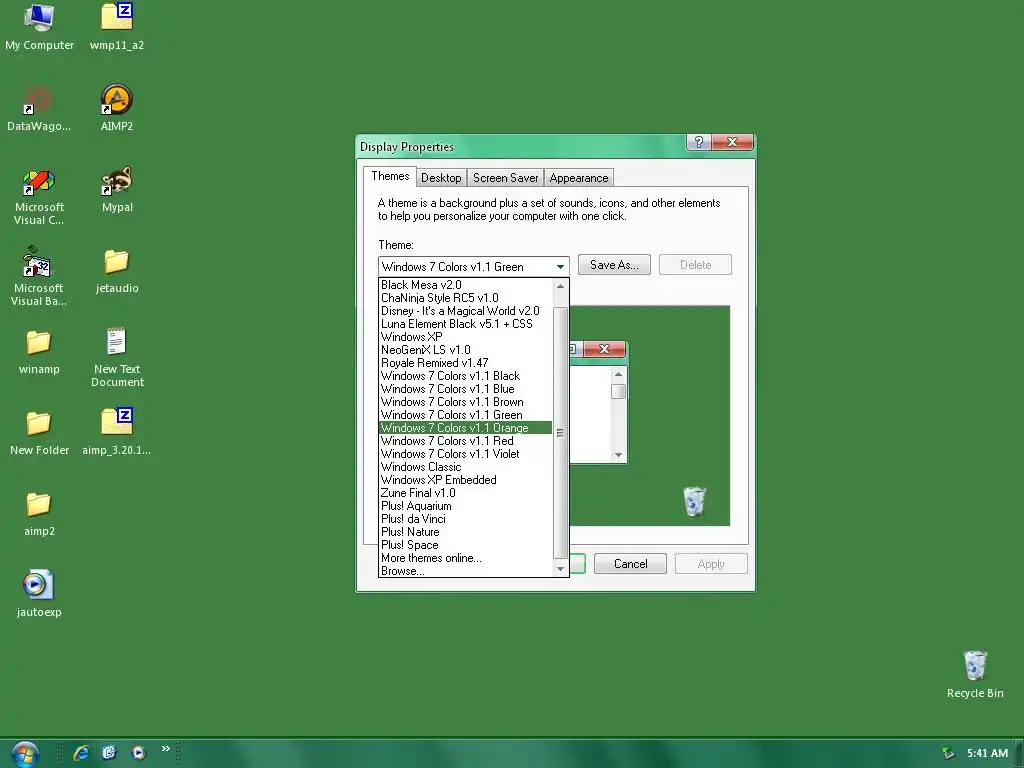
Task: Click the Cancel button
Action: click(x=630, y=564)
